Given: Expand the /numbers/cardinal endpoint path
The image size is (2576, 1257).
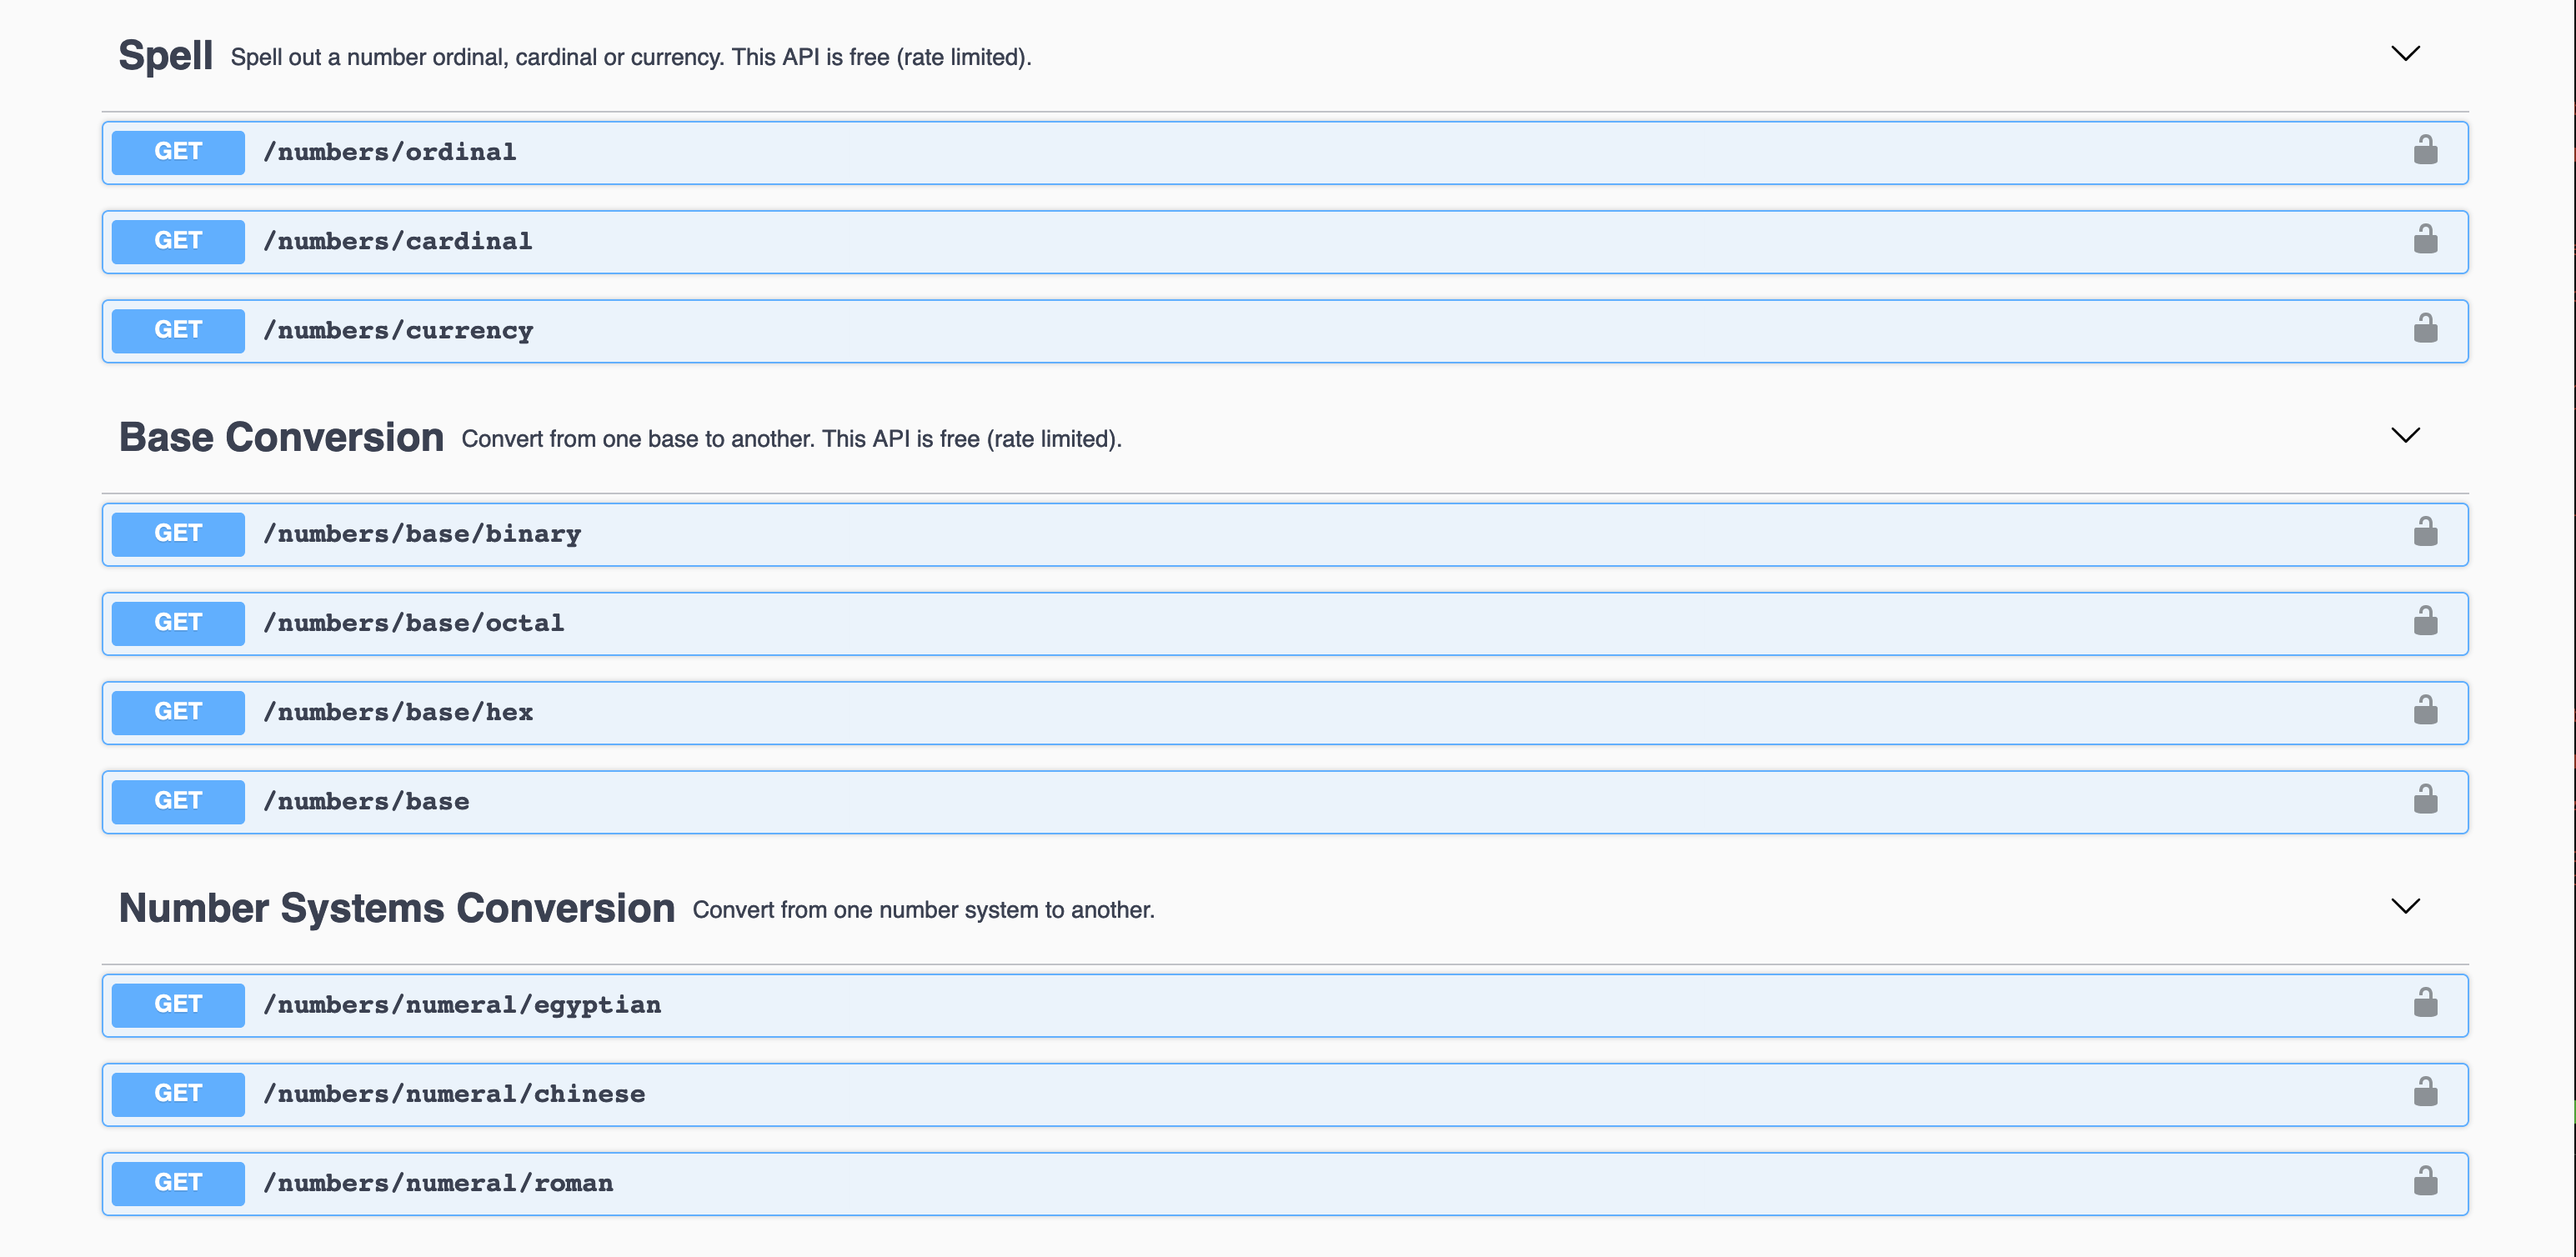Looking at the screenshot, I should (397, 241).
